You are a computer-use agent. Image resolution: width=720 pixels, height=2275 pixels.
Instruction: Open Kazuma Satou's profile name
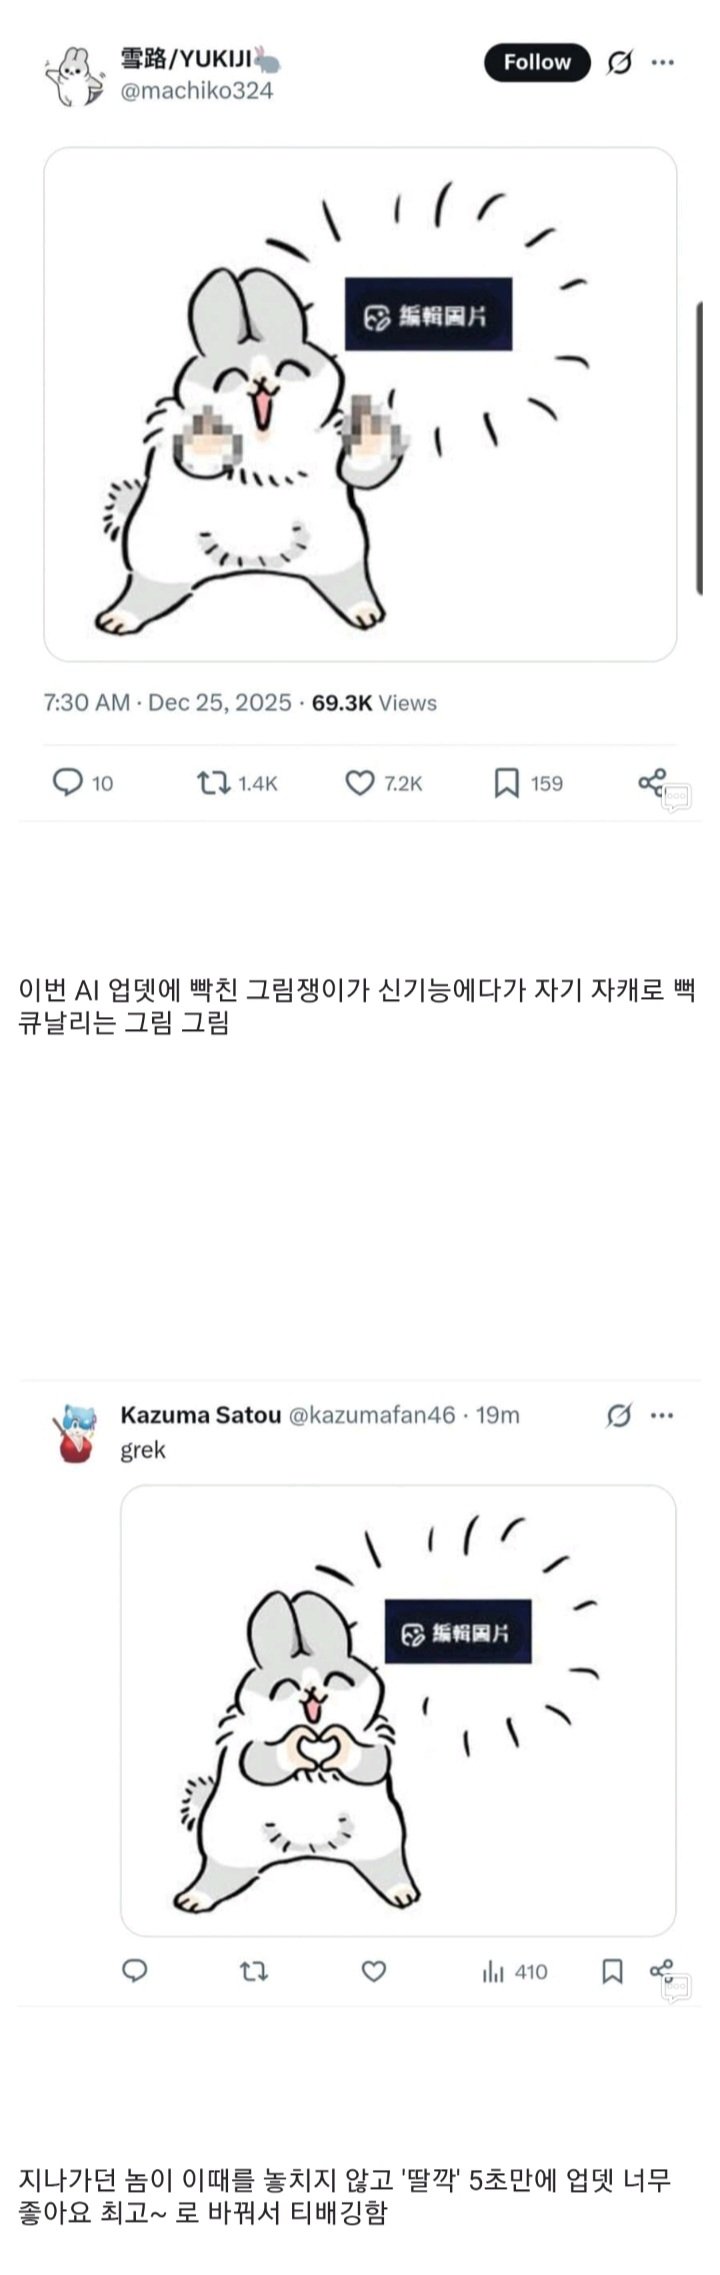(198, 1414)
